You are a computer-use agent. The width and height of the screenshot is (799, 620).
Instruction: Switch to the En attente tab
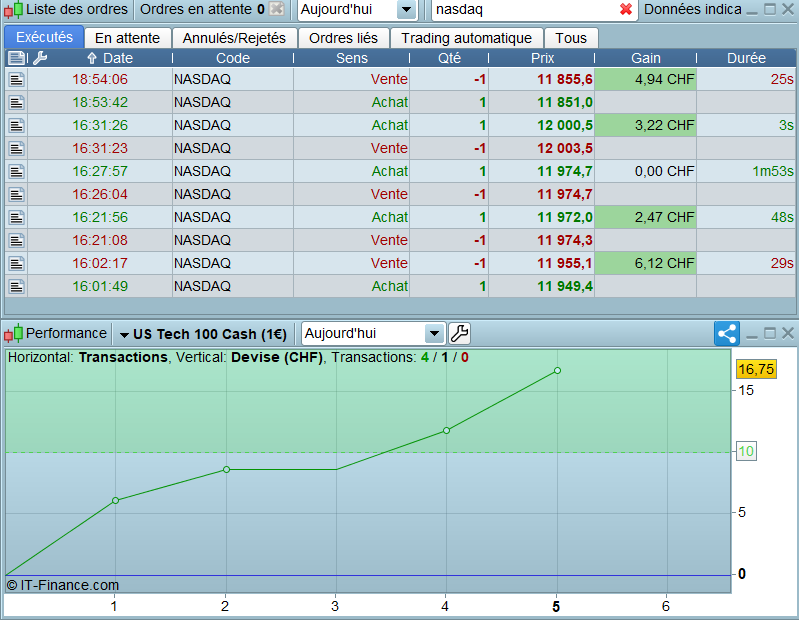127,38
